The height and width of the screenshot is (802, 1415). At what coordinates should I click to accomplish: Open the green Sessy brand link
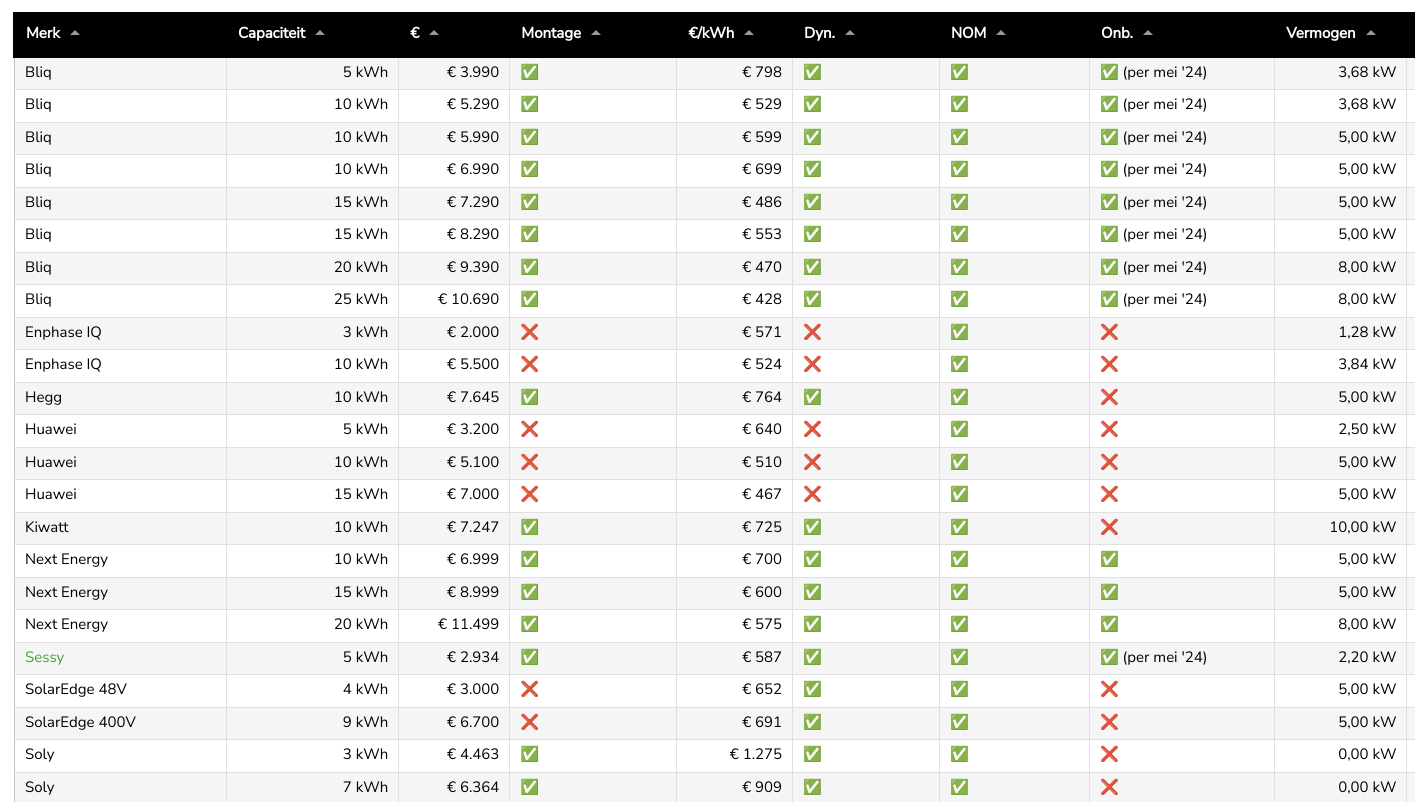click(44, 657)
